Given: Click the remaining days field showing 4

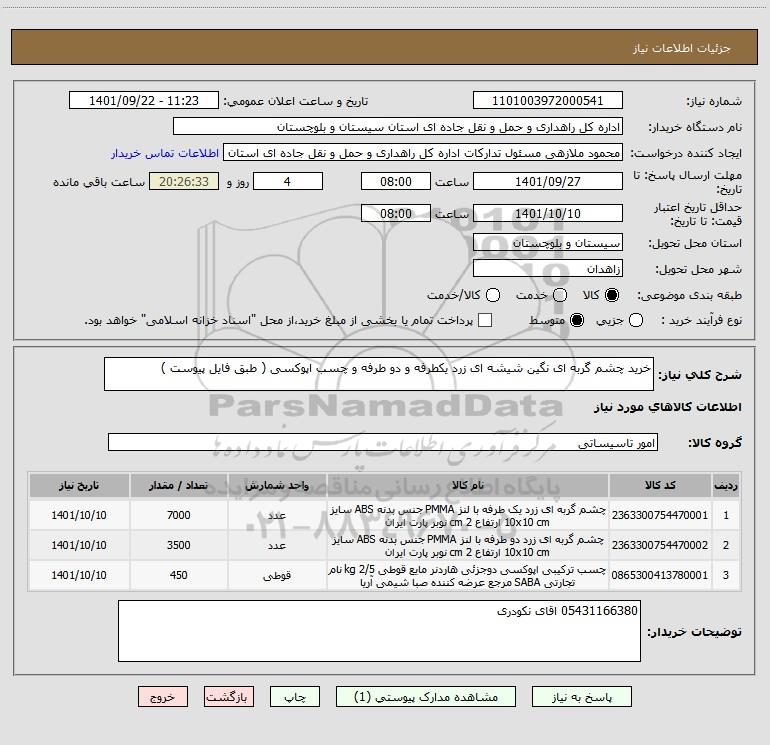Looking at the screenshot, I should [288, 181].
